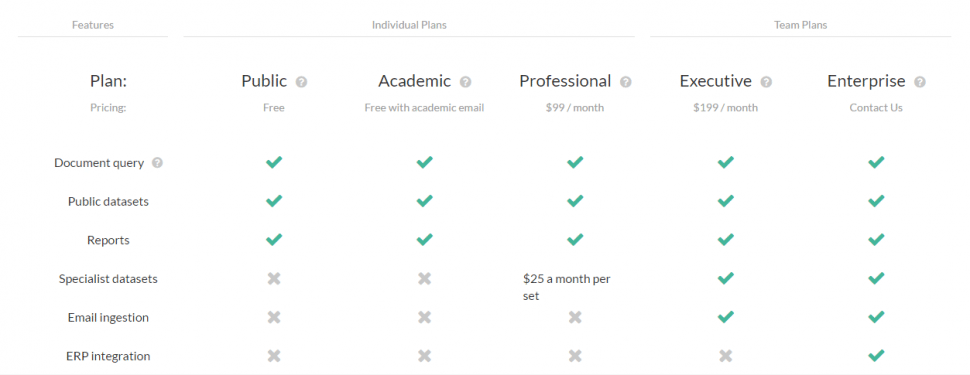Click the Enterprise Contact Us text
Image resolution: width=970 pixels, height=375 pixels.
pos(876,108)
